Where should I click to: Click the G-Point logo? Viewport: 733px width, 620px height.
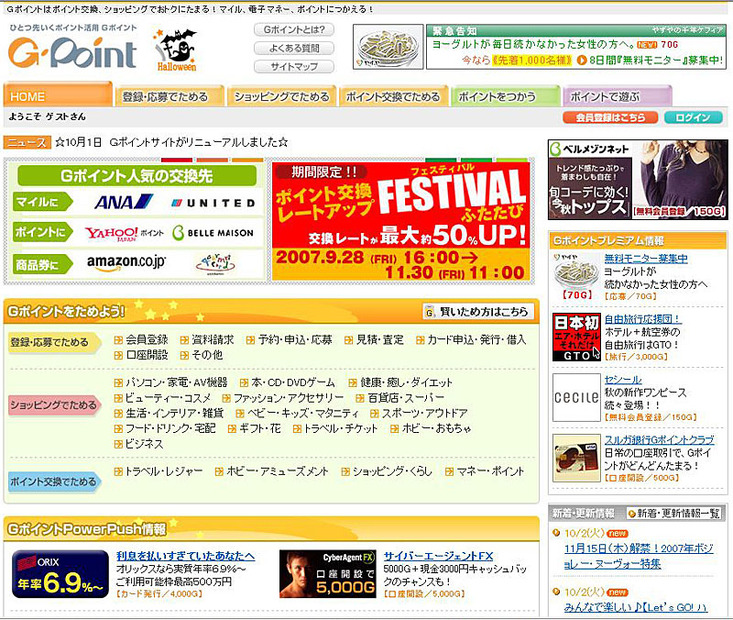[72, 52]
